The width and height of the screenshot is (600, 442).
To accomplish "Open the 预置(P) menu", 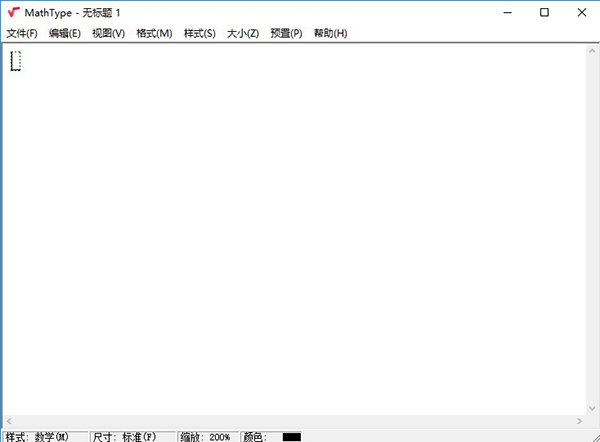I will 286,34.
